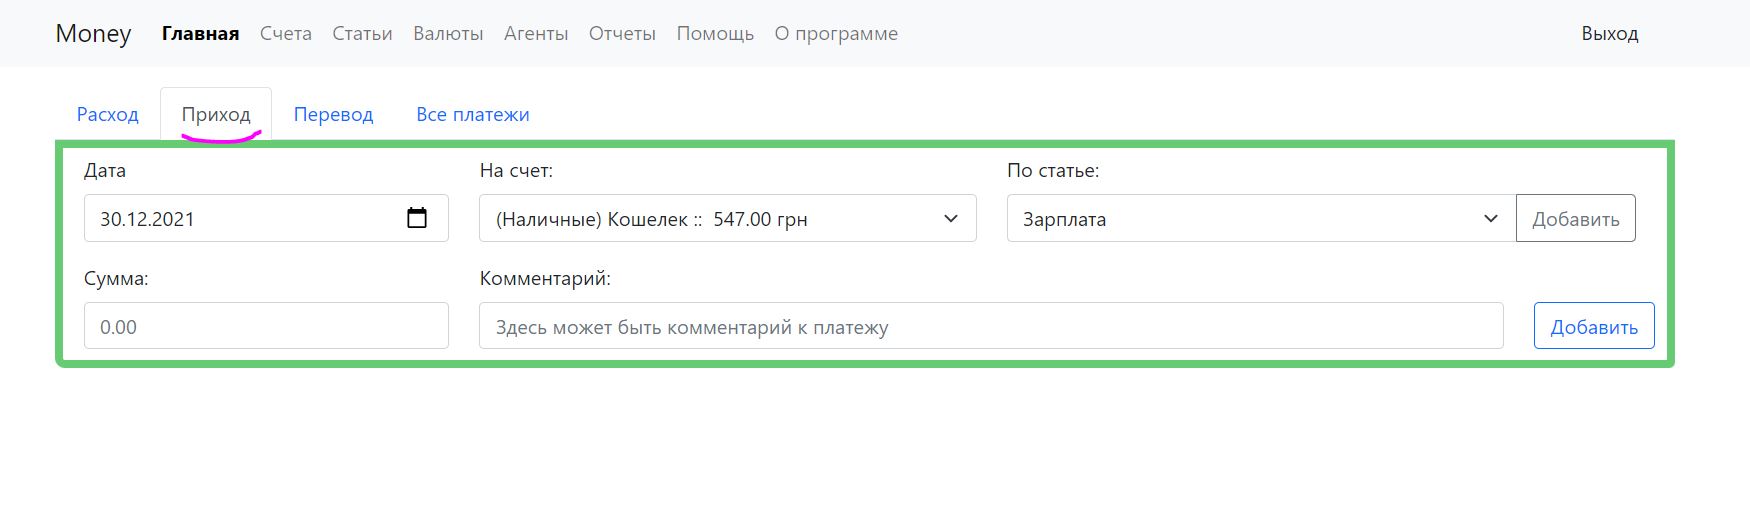1750x526 pixels.
Task: Switch to the Перевод tab
Action: 333,114
